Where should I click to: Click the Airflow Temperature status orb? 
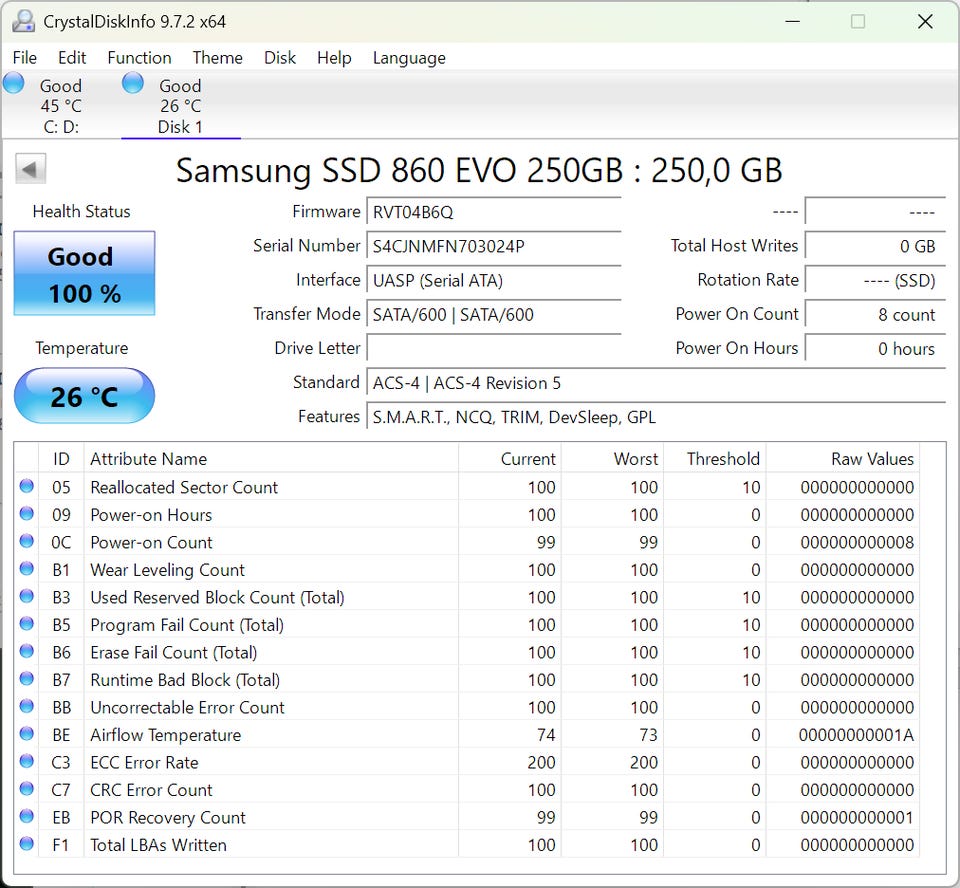click(x=27, y=735)
